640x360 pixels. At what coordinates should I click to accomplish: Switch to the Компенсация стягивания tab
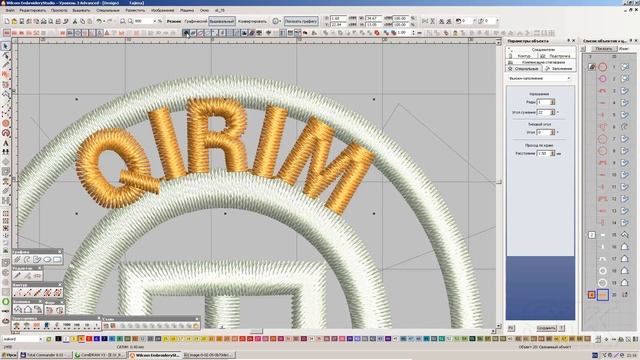point(541,62)
